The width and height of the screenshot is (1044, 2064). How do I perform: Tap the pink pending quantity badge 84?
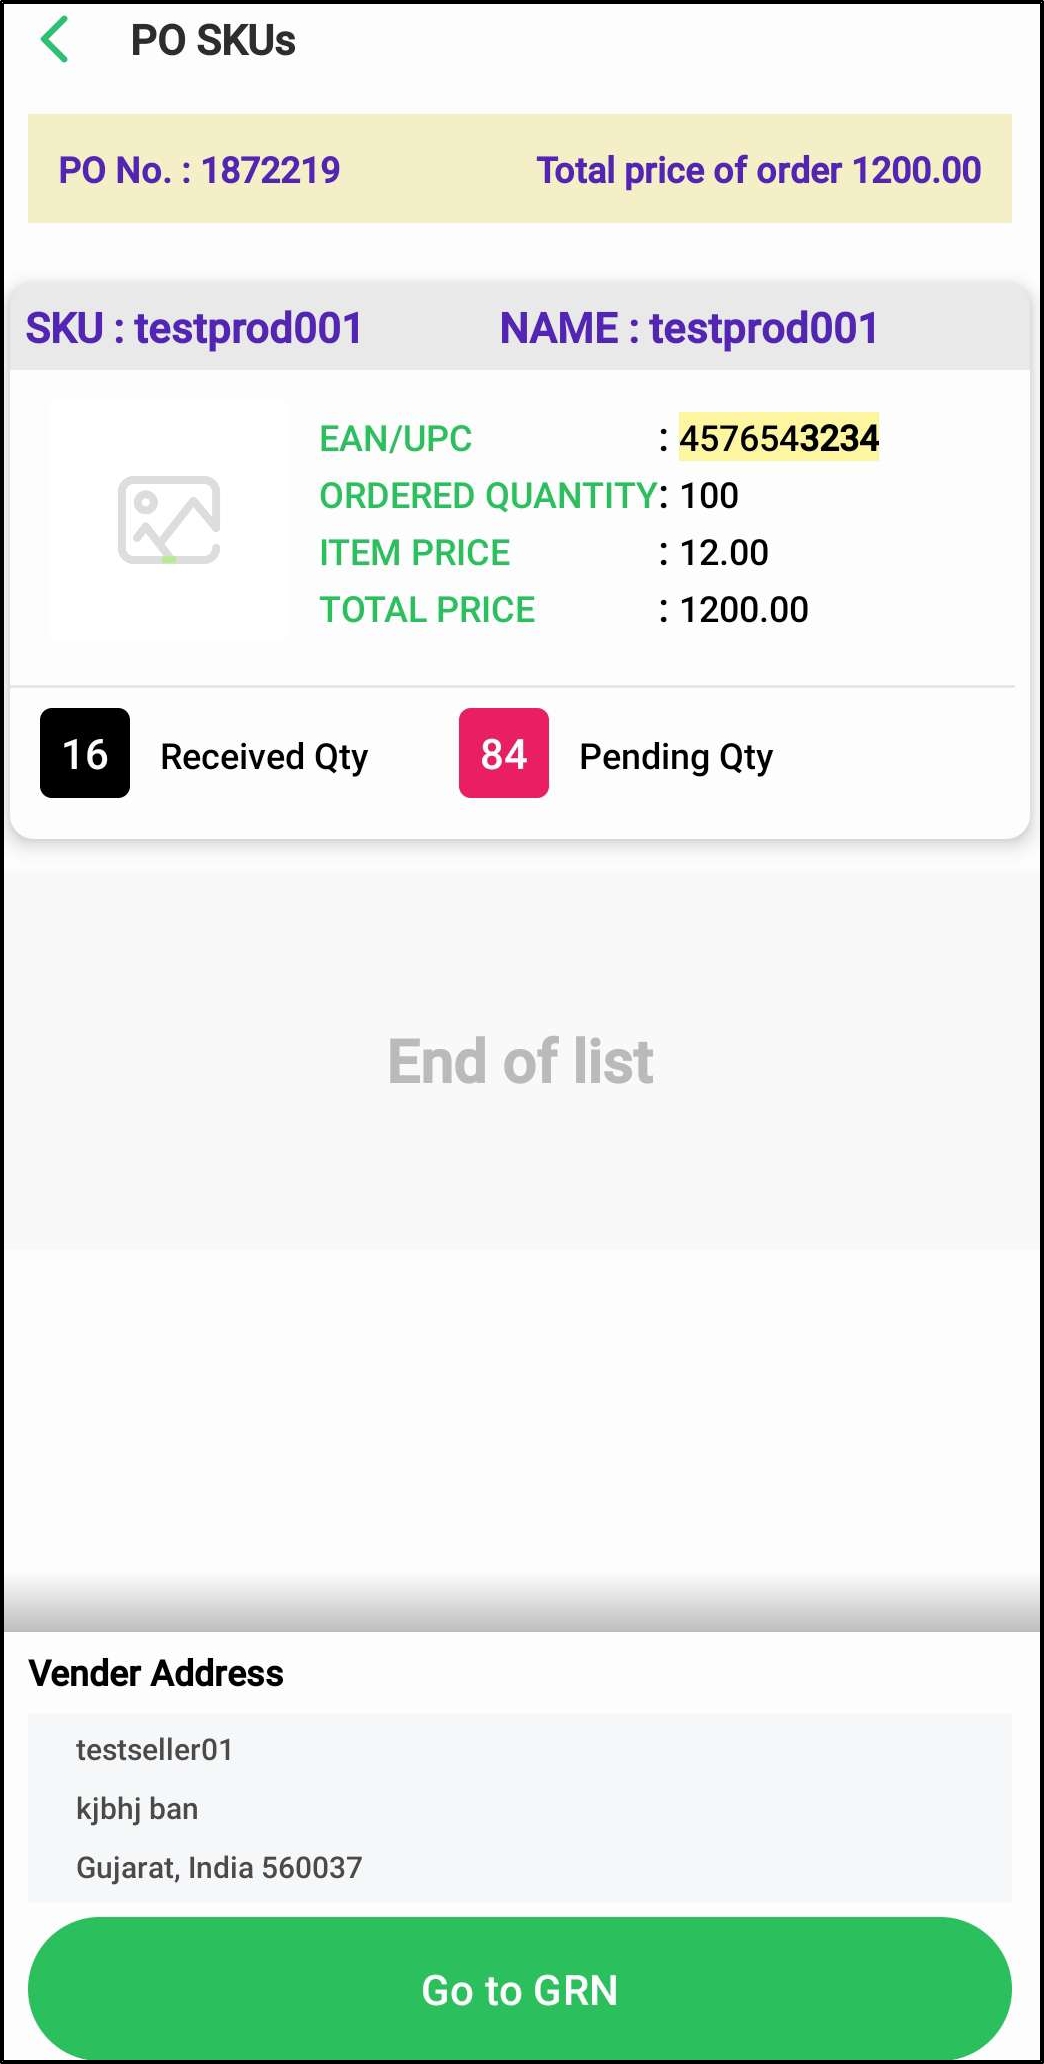(x=503, y=753)
